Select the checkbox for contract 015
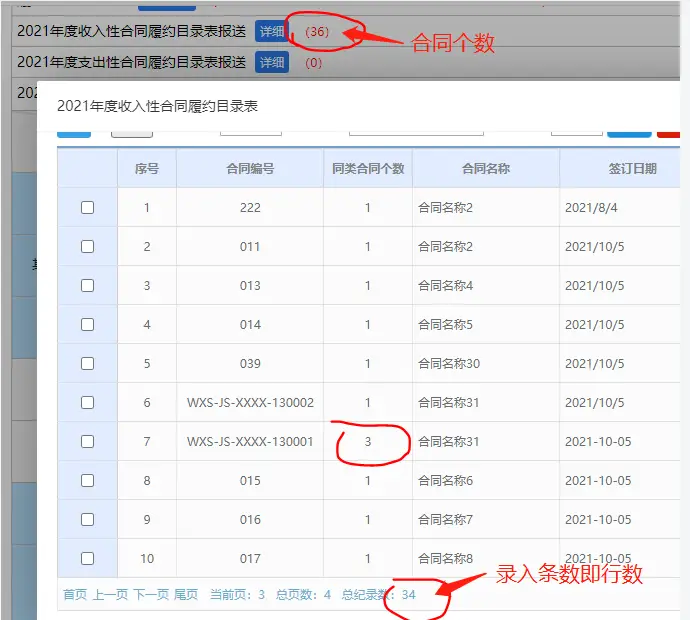This screenshot has width=690, height=620. [88, 481]
